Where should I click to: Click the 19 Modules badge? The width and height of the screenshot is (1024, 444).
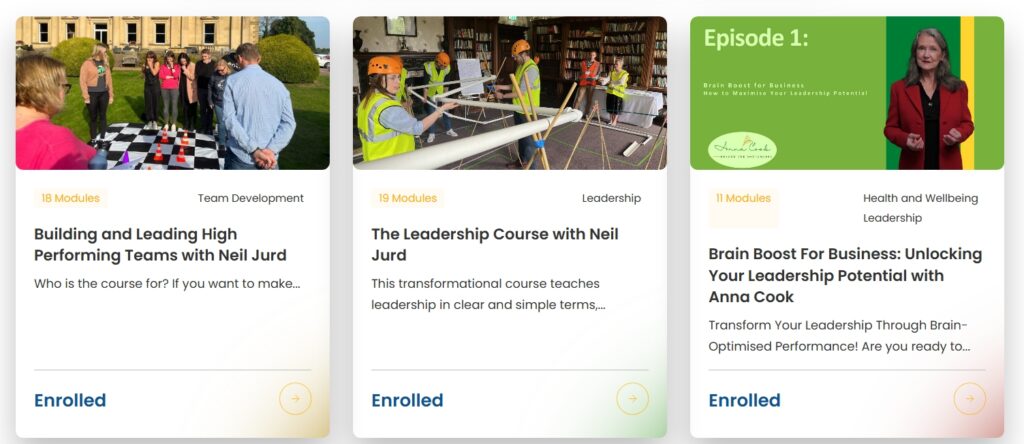(x=407, y=198)
